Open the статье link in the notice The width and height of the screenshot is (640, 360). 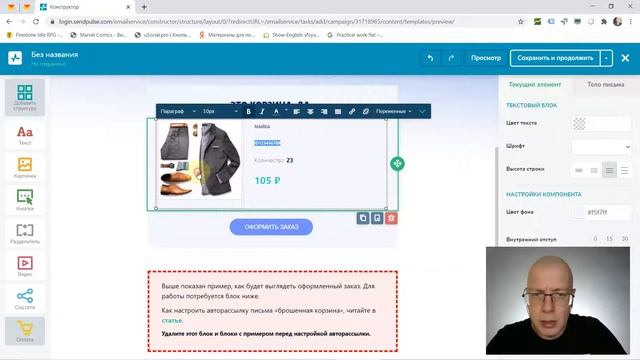pyautogui.click(x=172, y=321)
